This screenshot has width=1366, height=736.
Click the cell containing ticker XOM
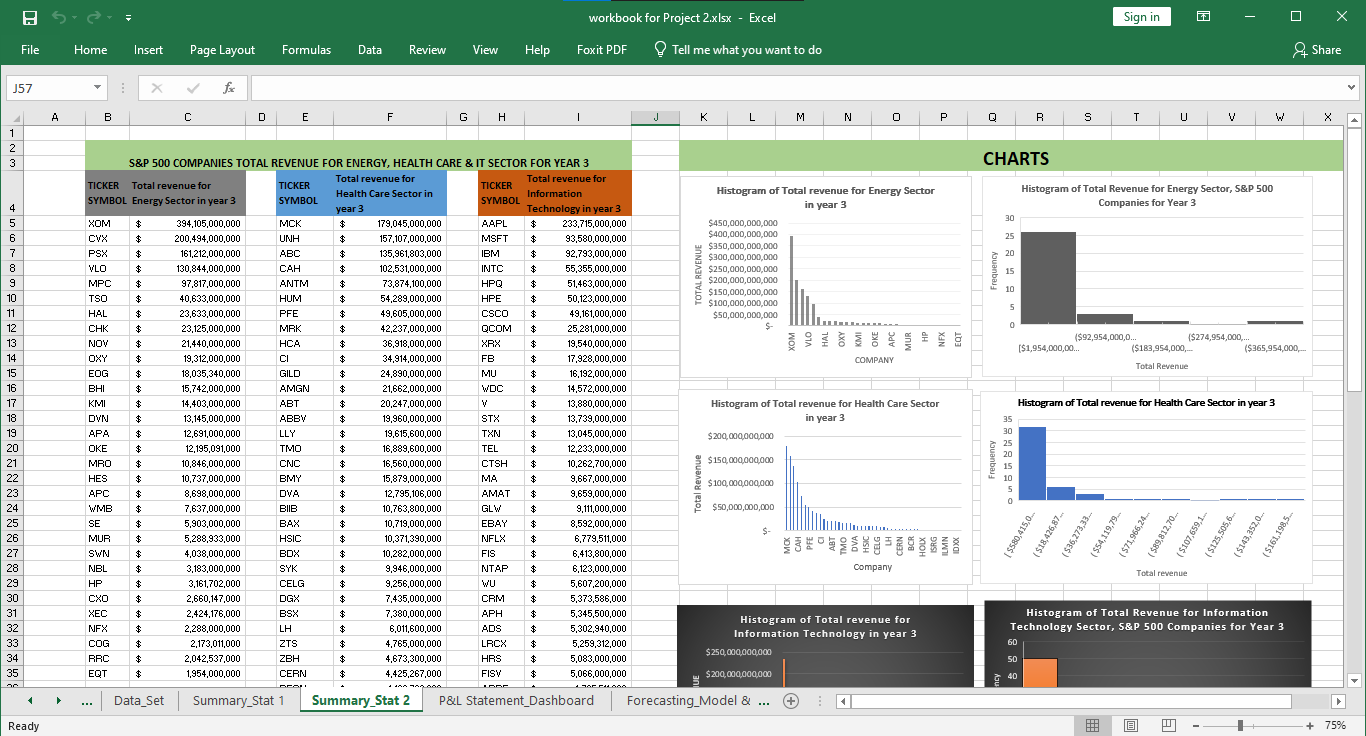coord(107,223)
